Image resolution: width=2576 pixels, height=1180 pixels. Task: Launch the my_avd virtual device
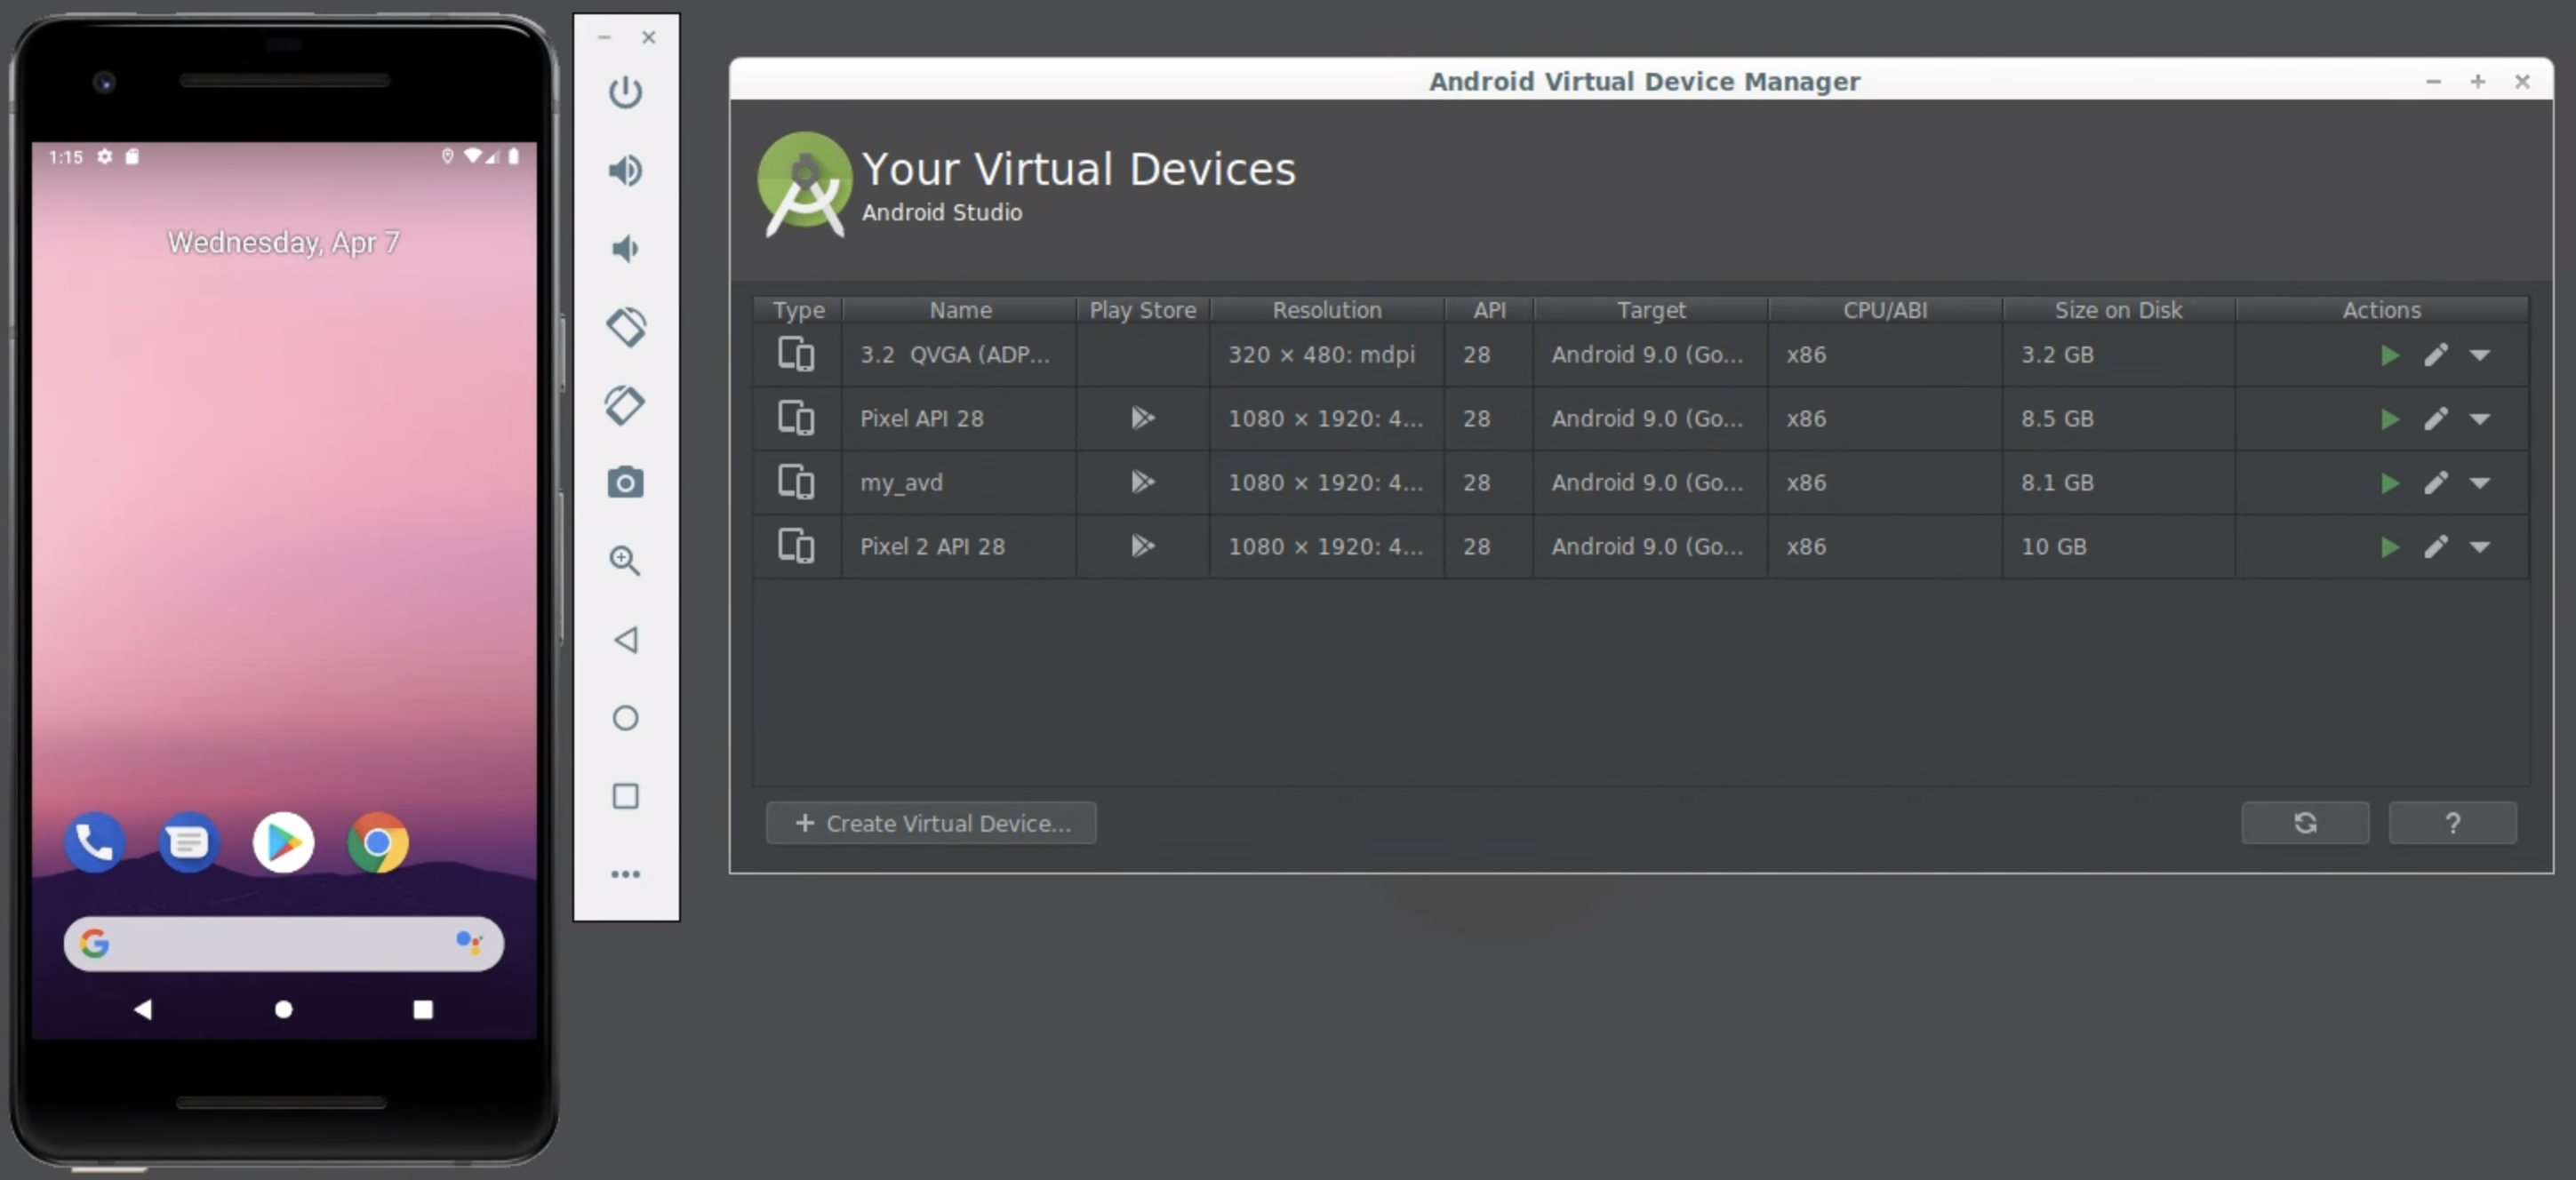(2389, 483)
